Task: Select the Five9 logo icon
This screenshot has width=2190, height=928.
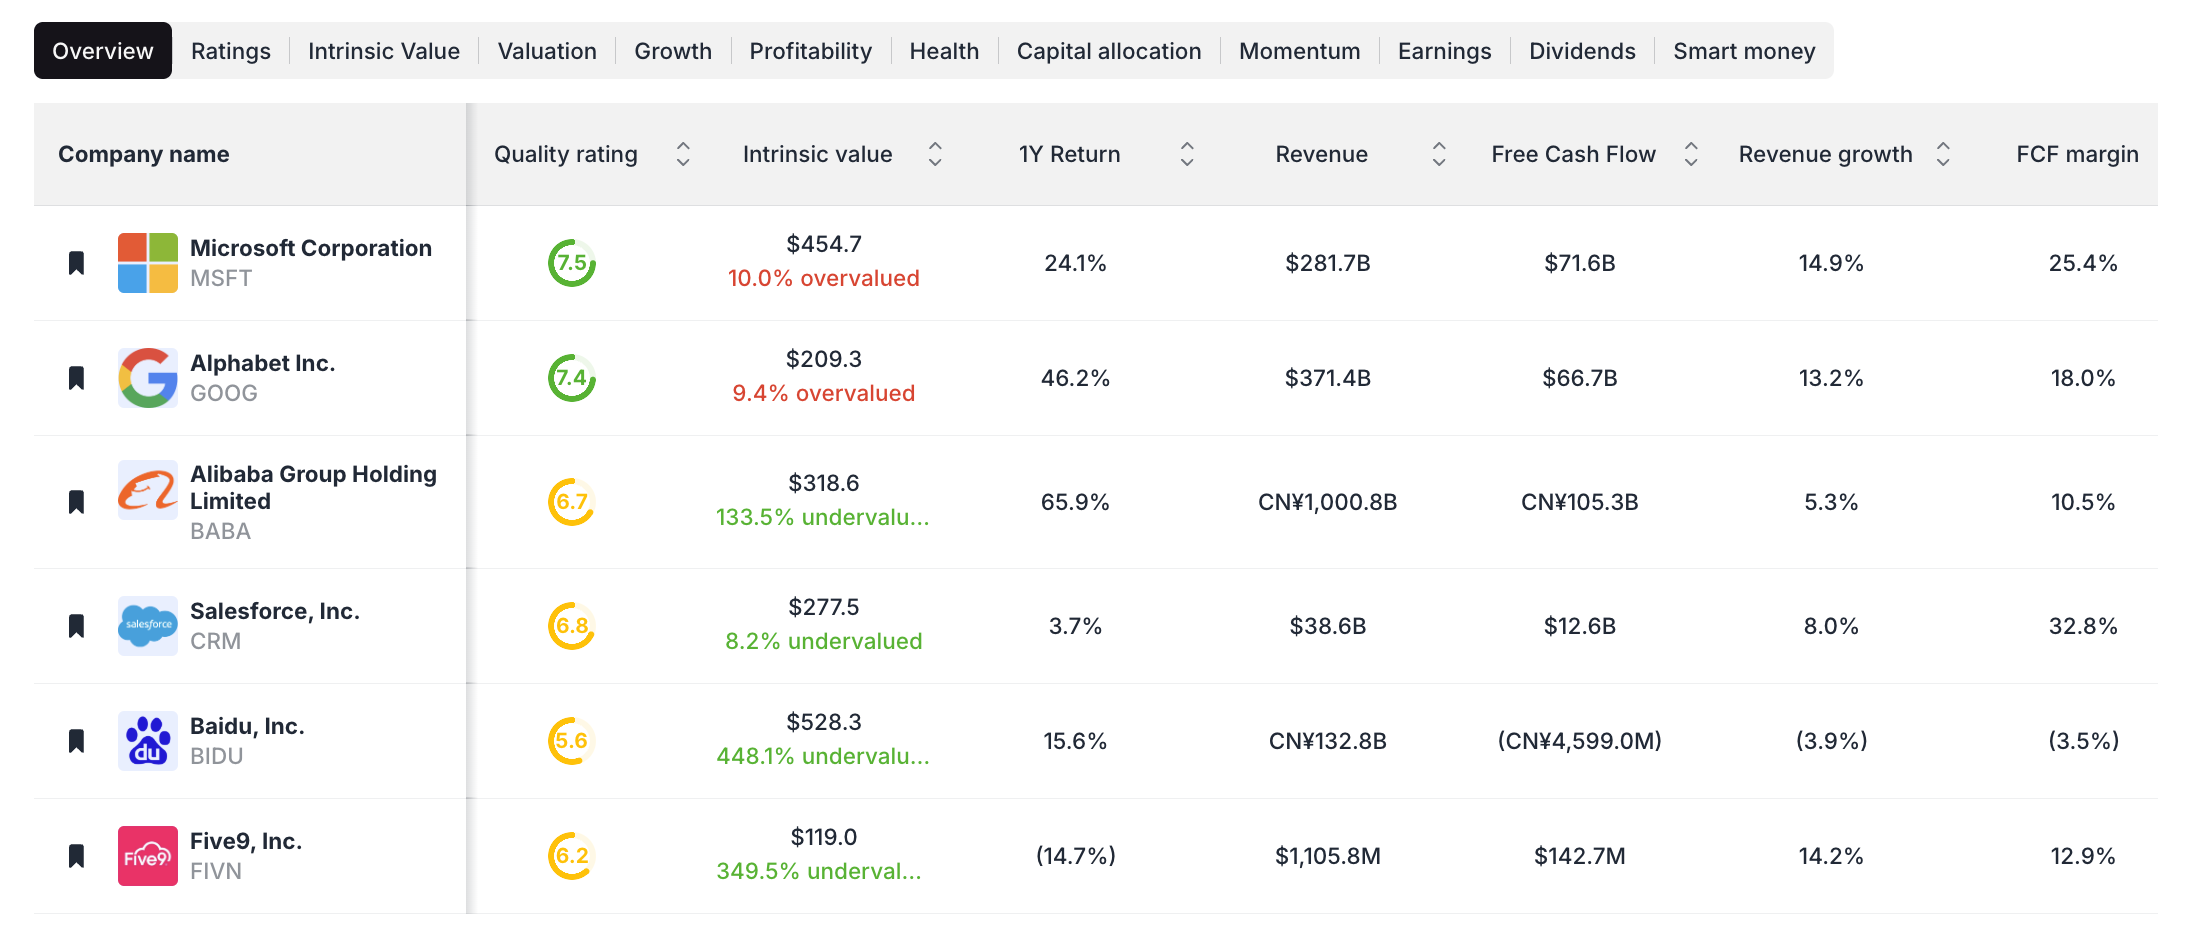Action: pos(147,855)
